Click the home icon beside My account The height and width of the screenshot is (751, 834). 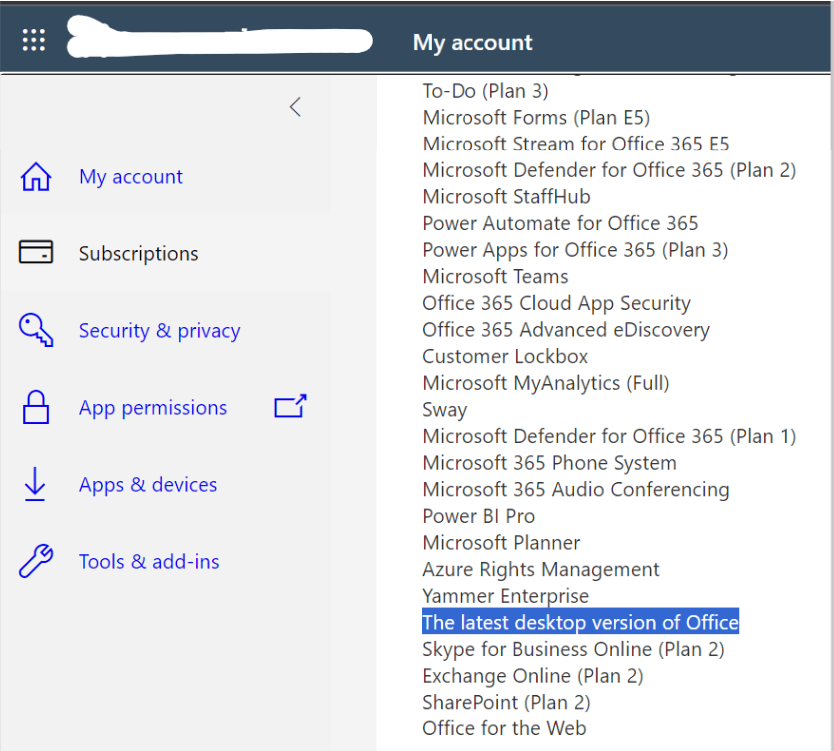click(36, 177)
